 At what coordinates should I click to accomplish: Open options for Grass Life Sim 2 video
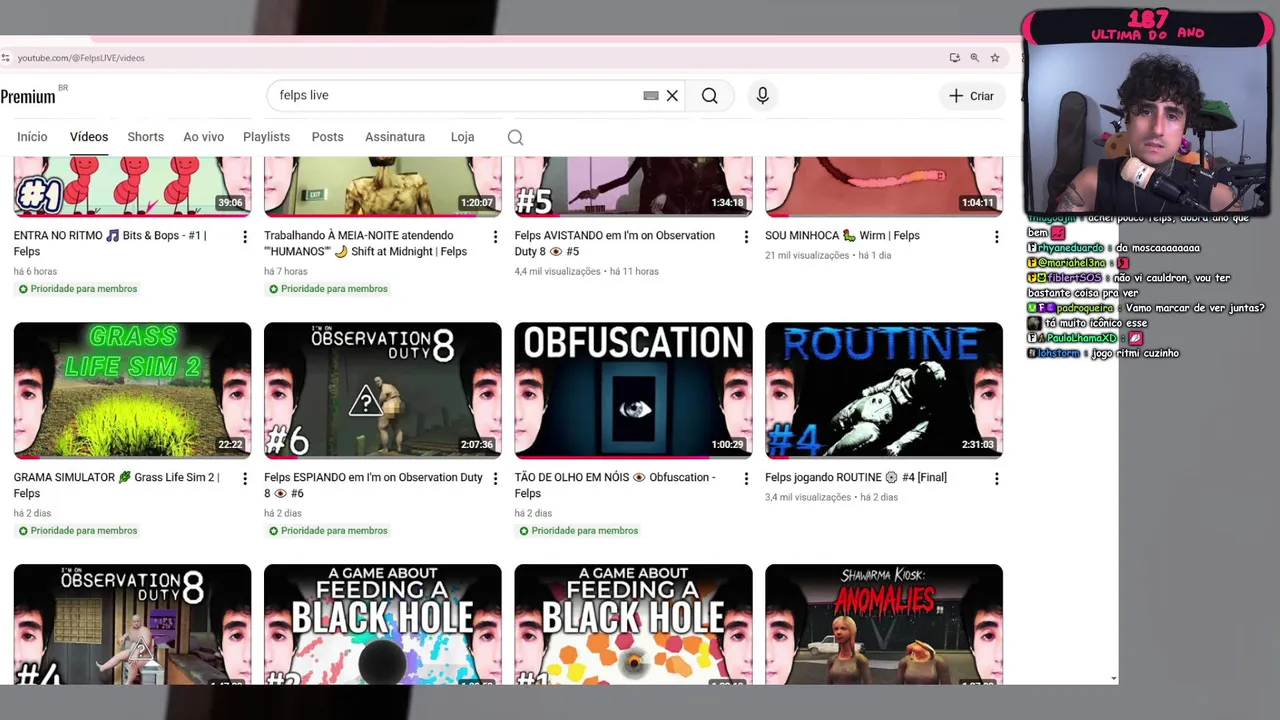[245, 479]
